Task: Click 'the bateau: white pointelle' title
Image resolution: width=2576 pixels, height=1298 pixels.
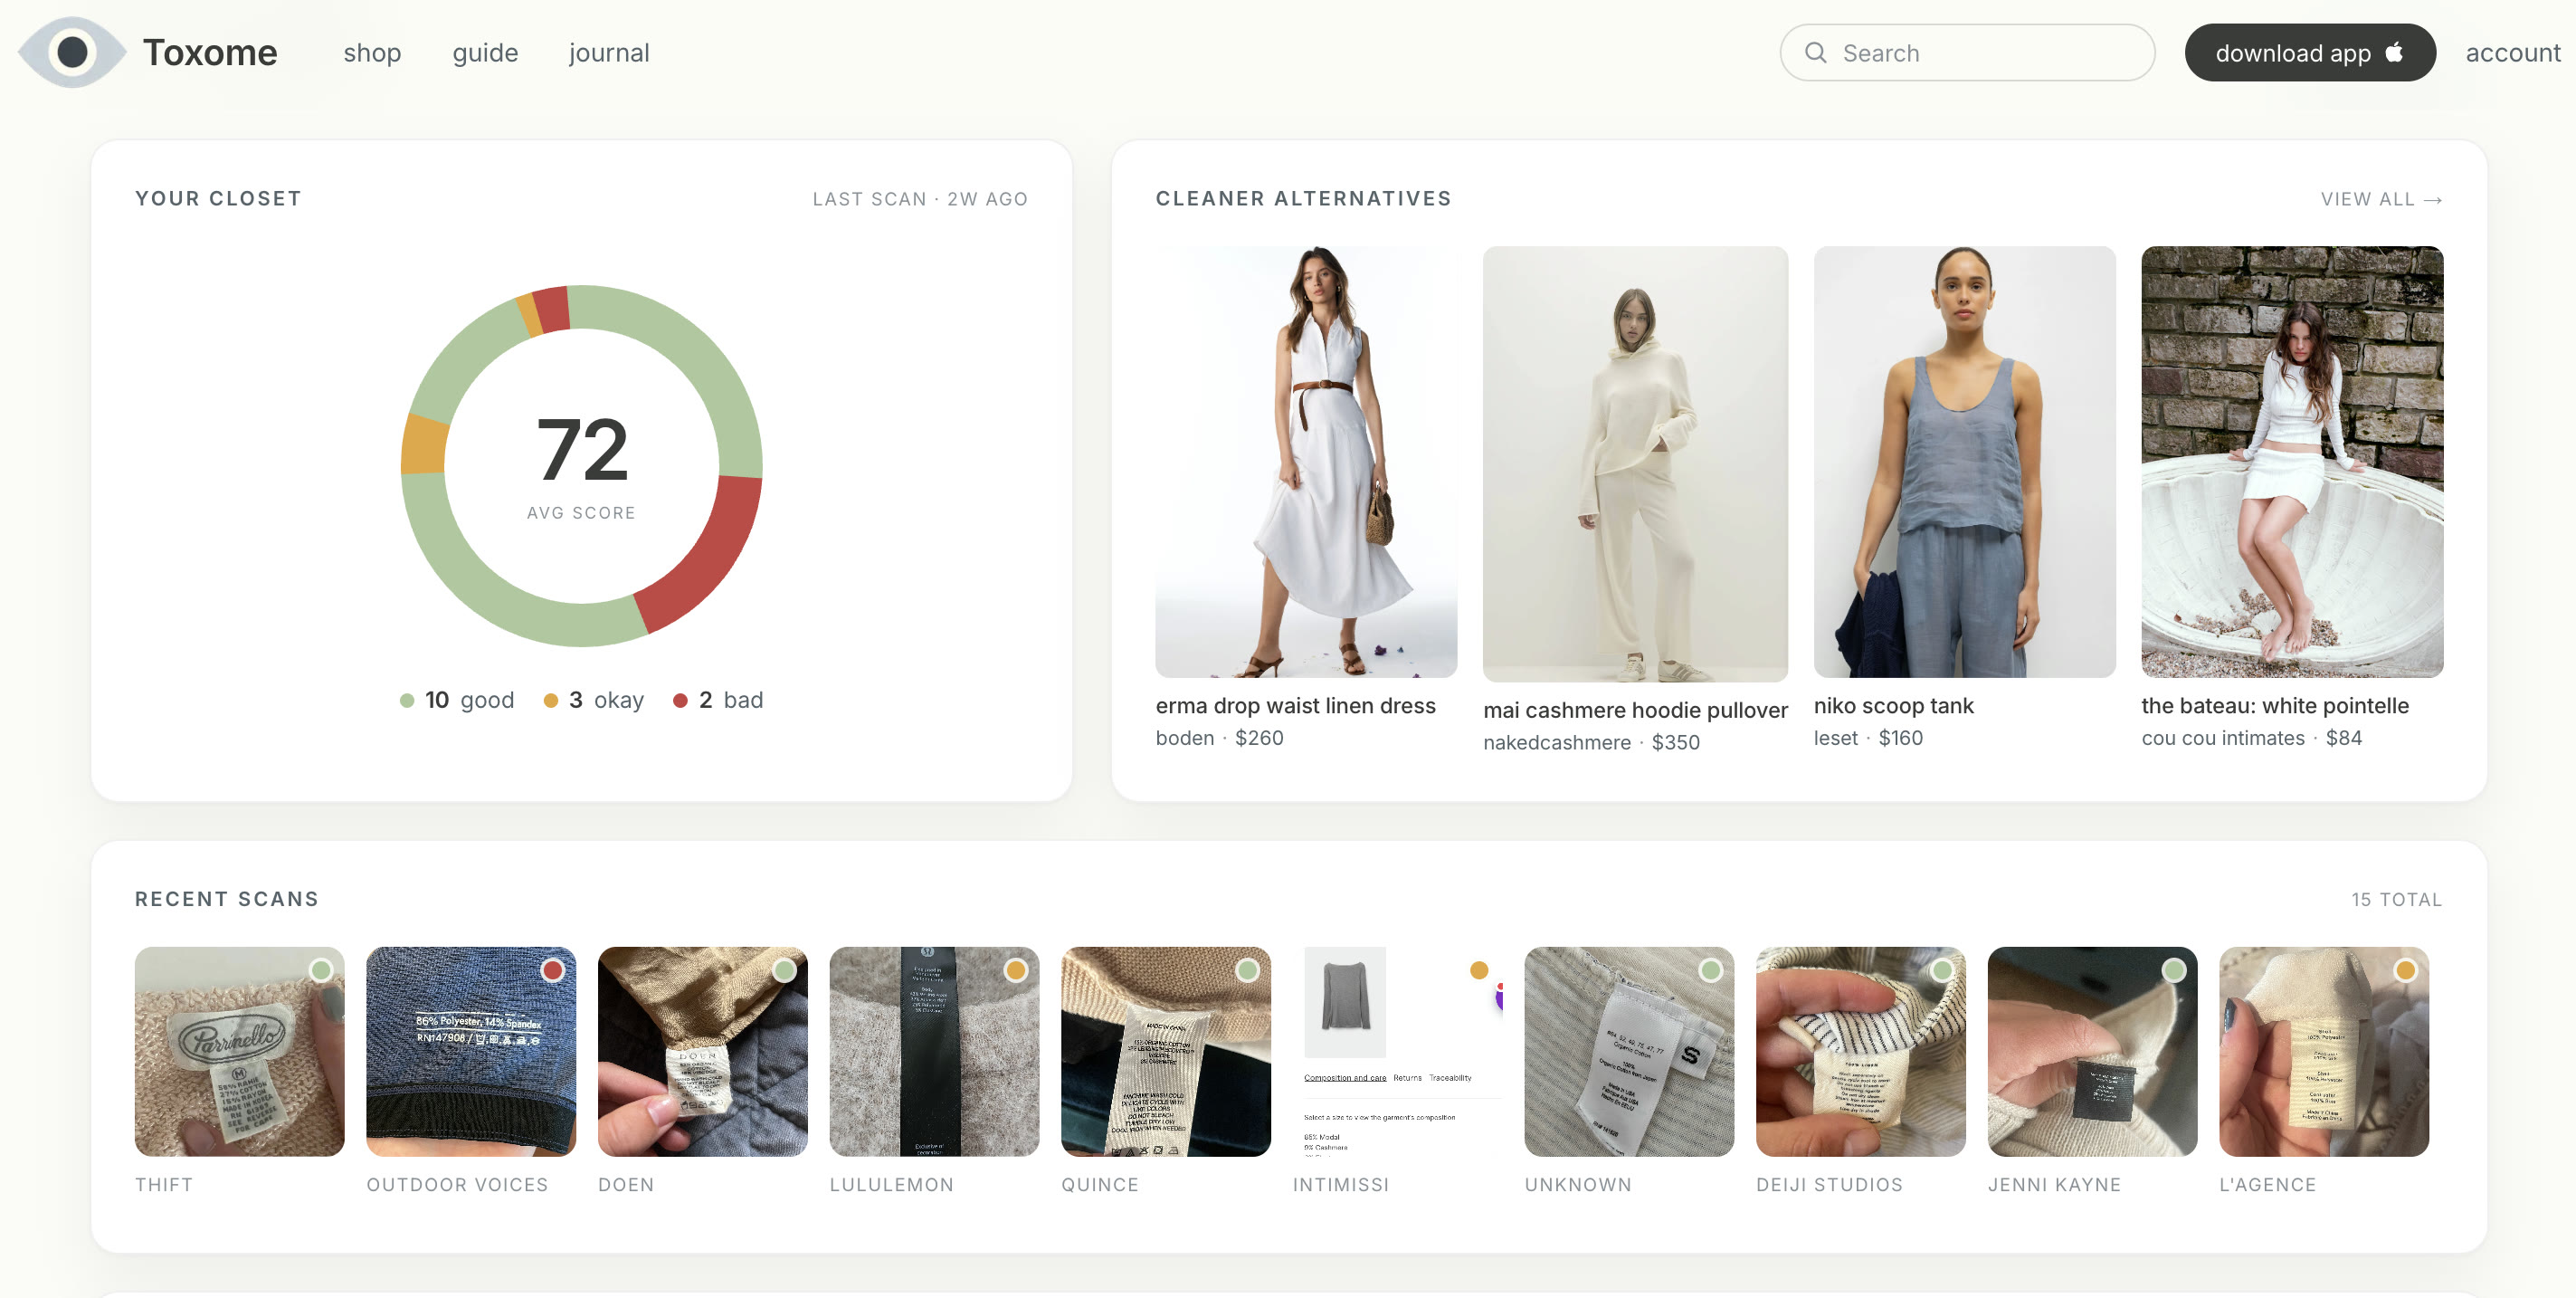Action: [2275, 705]
